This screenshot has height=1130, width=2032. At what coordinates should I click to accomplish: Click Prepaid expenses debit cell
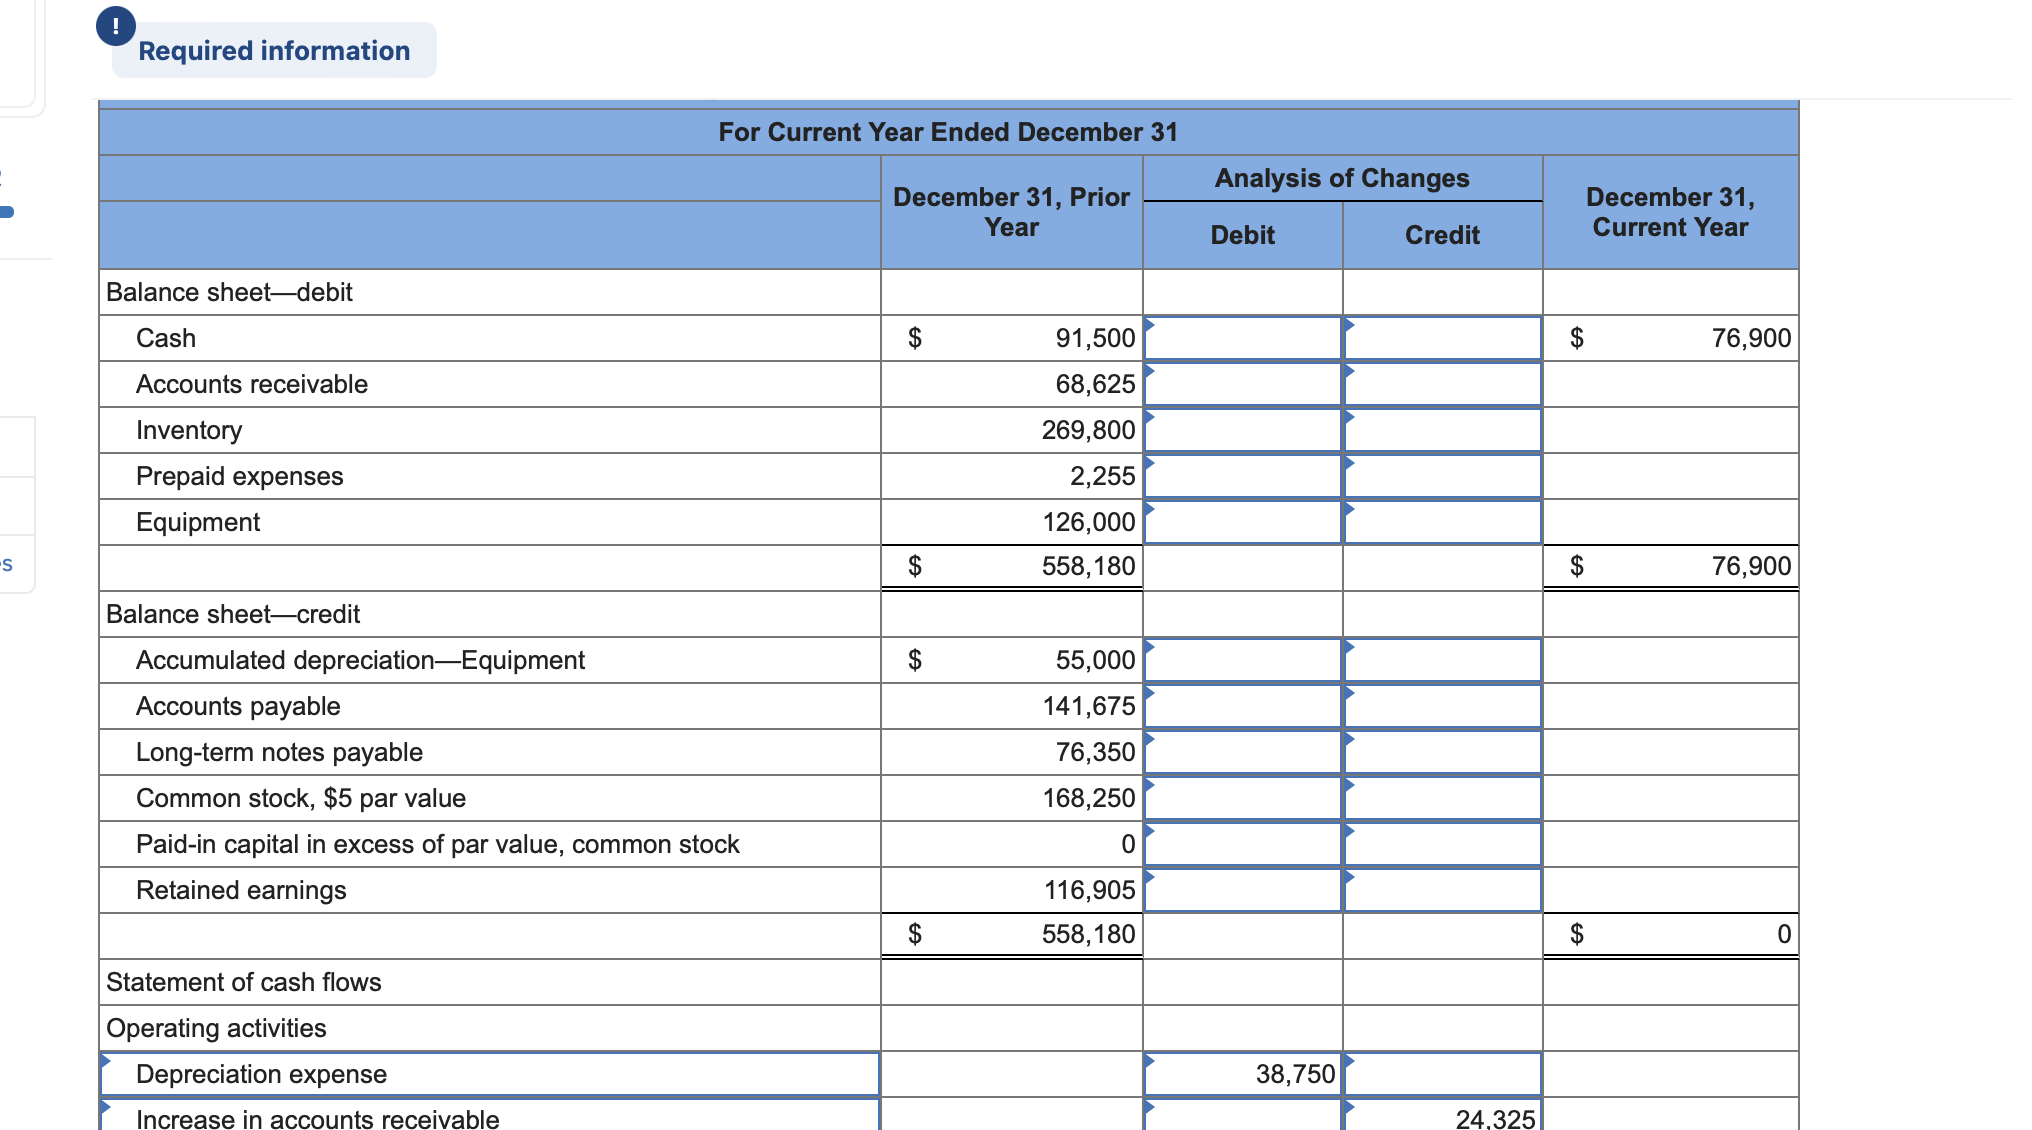[1242, 476]
